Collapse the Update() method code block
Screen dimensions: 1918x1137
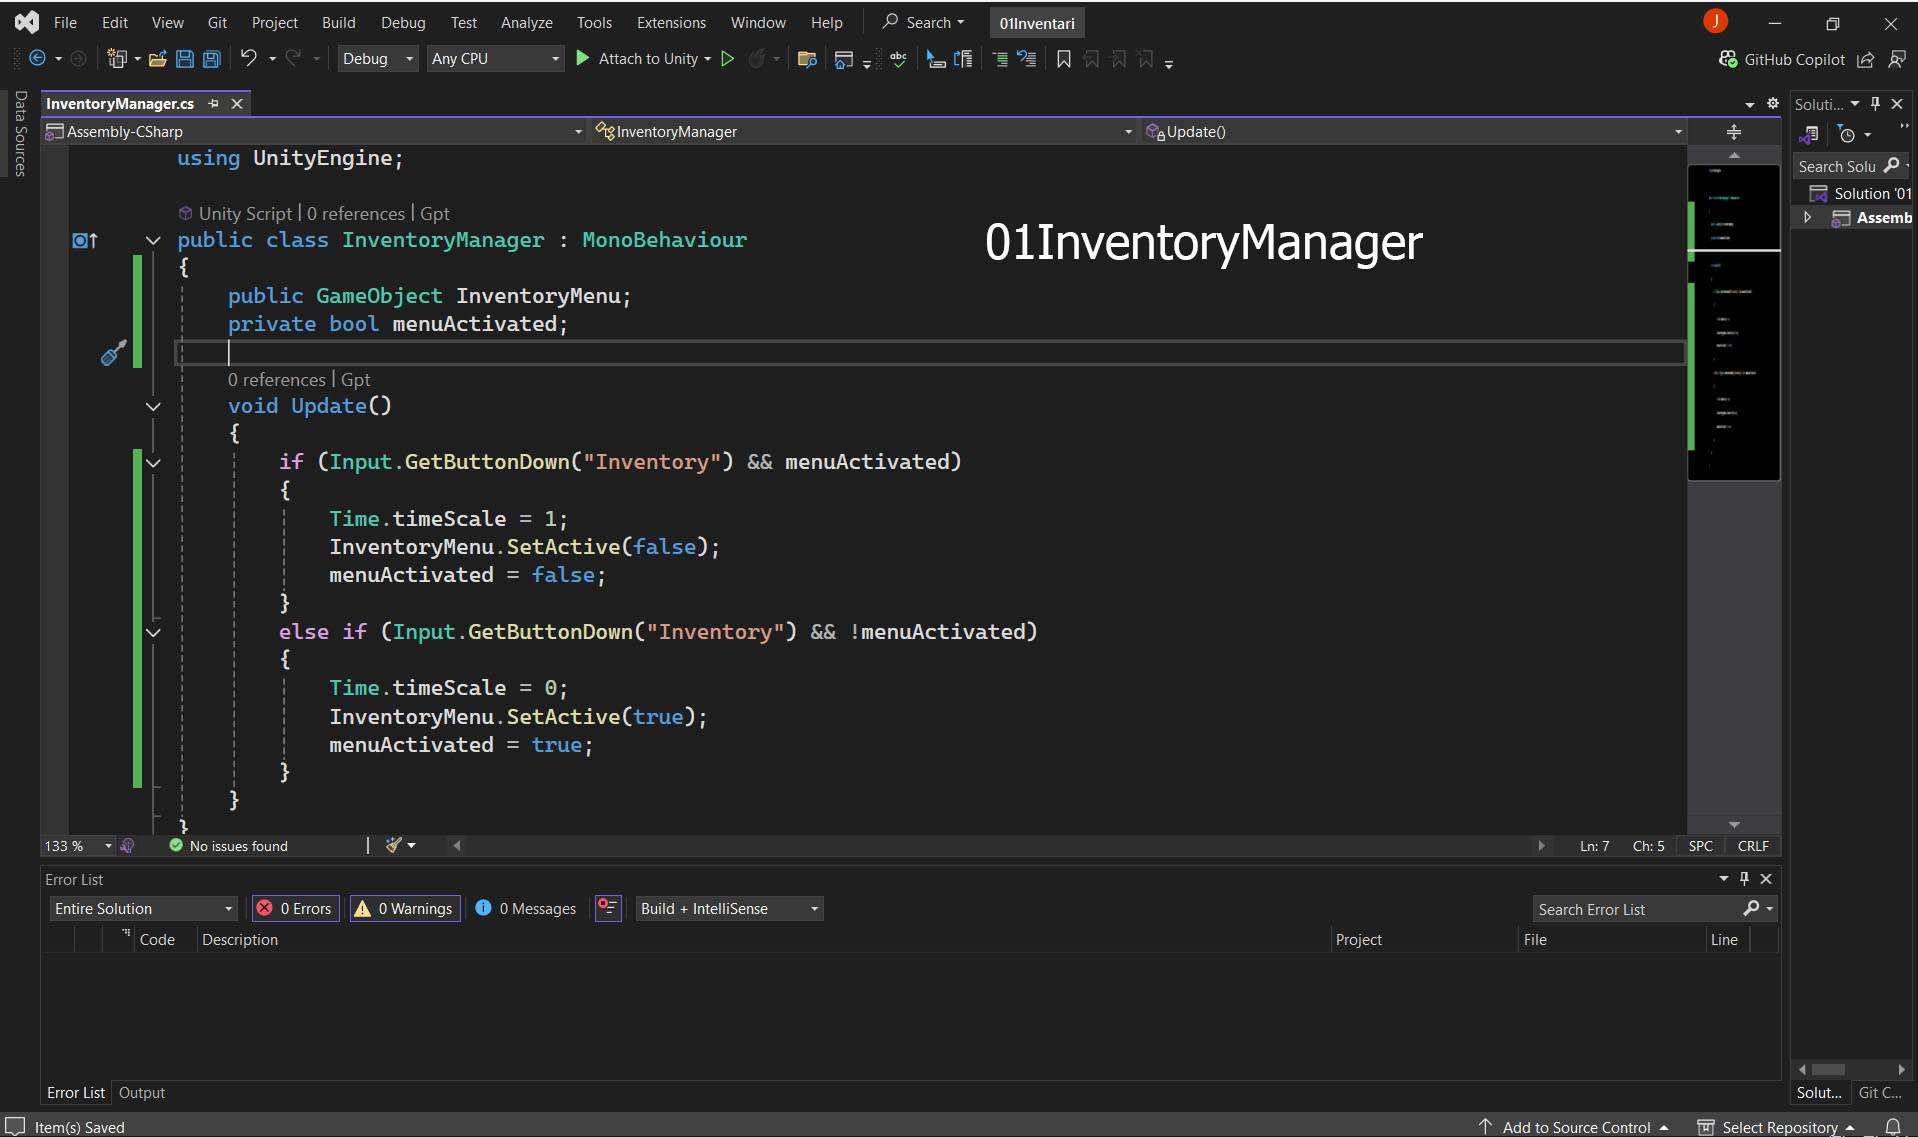pos(153,406)
